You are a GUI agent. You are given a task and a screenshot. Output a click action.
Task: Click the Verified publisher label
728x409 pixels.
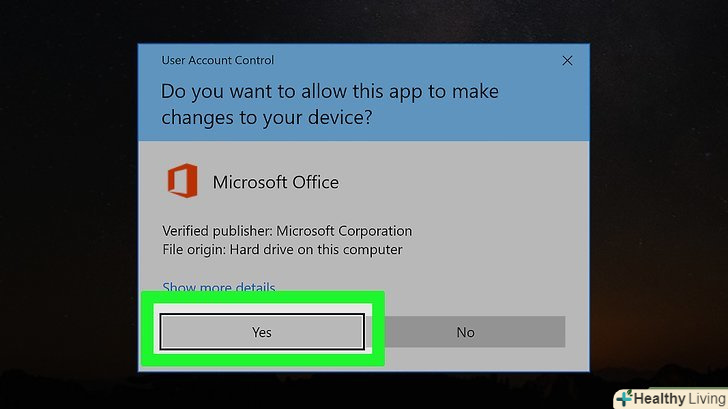click(216, 231)
